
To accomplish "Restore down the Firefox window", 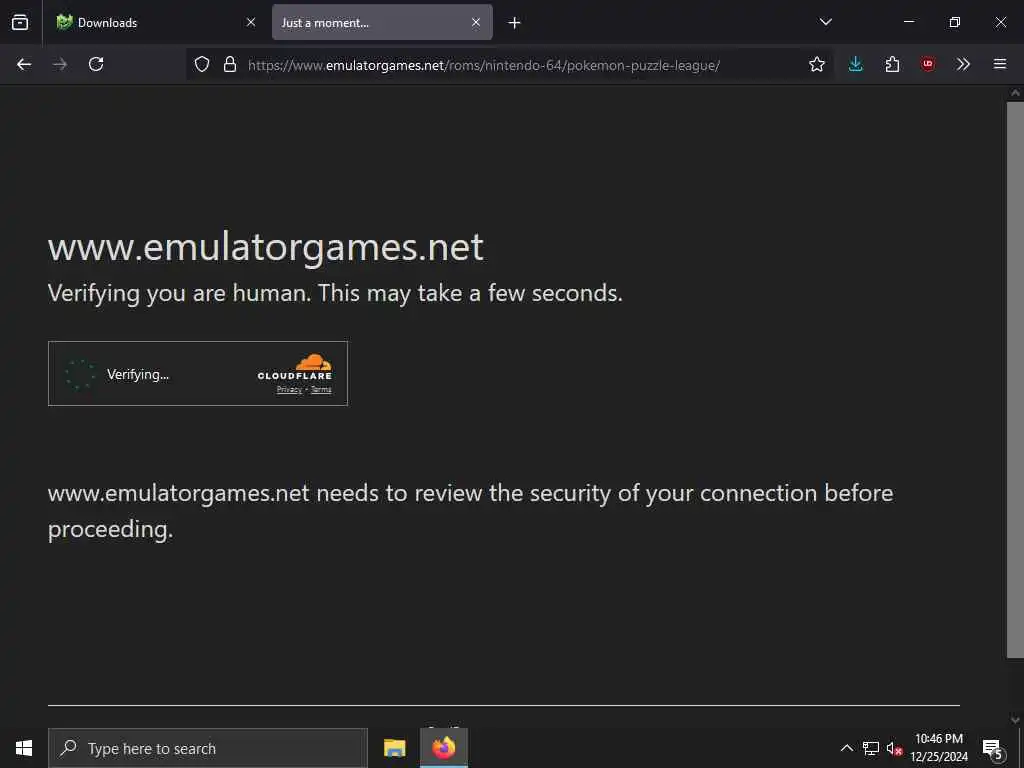I will [955, 22].
